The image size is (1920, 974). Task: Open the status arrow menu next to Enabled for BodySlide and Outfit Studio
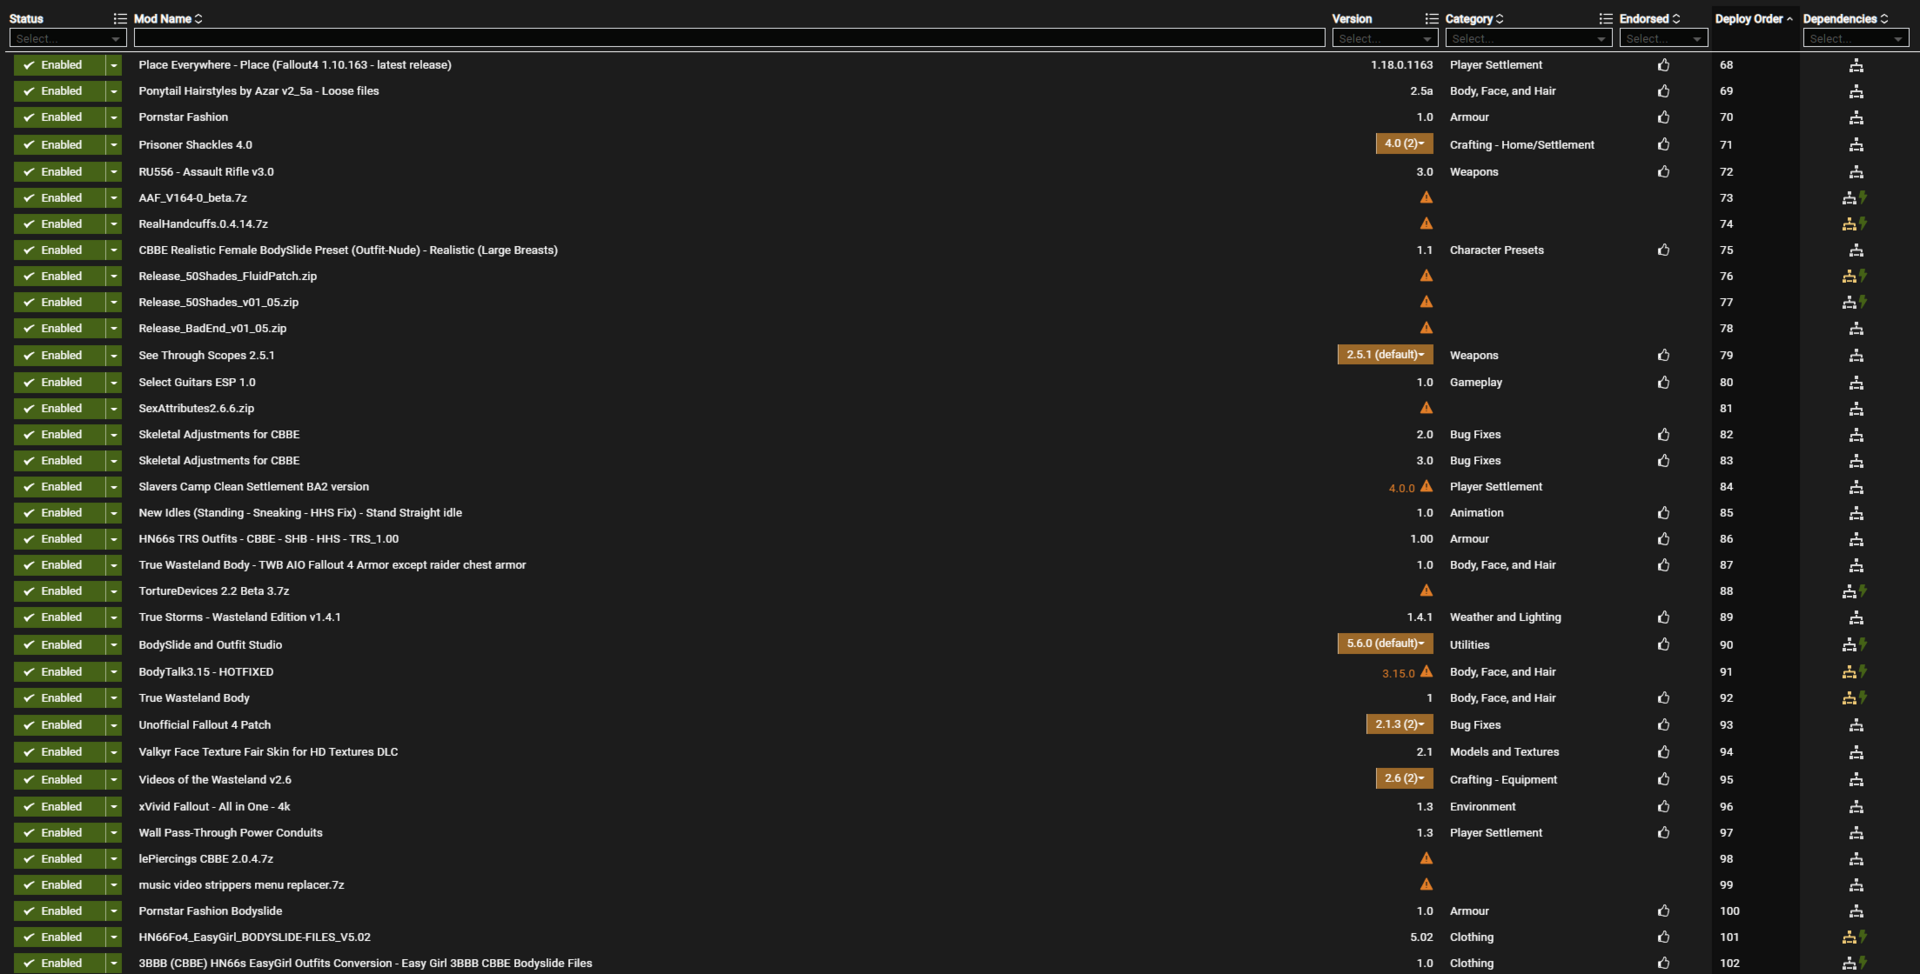pyautogui.click(x=114, y=645)
